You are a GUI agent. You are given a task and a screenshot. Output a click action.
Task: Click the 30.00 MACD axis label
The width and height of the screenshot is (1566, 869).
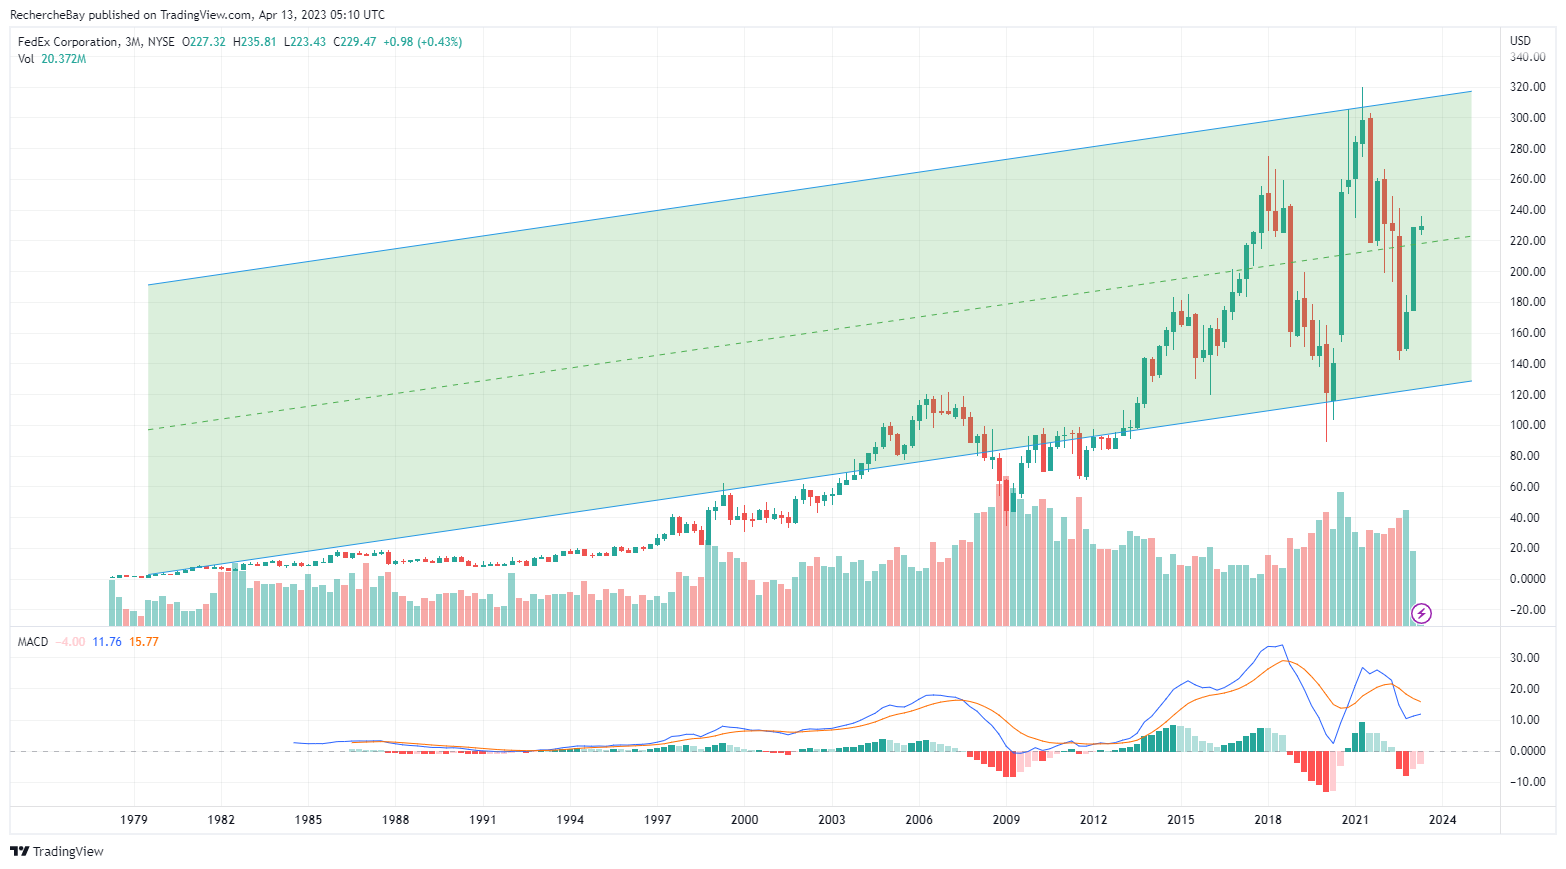pos(1525,658)
